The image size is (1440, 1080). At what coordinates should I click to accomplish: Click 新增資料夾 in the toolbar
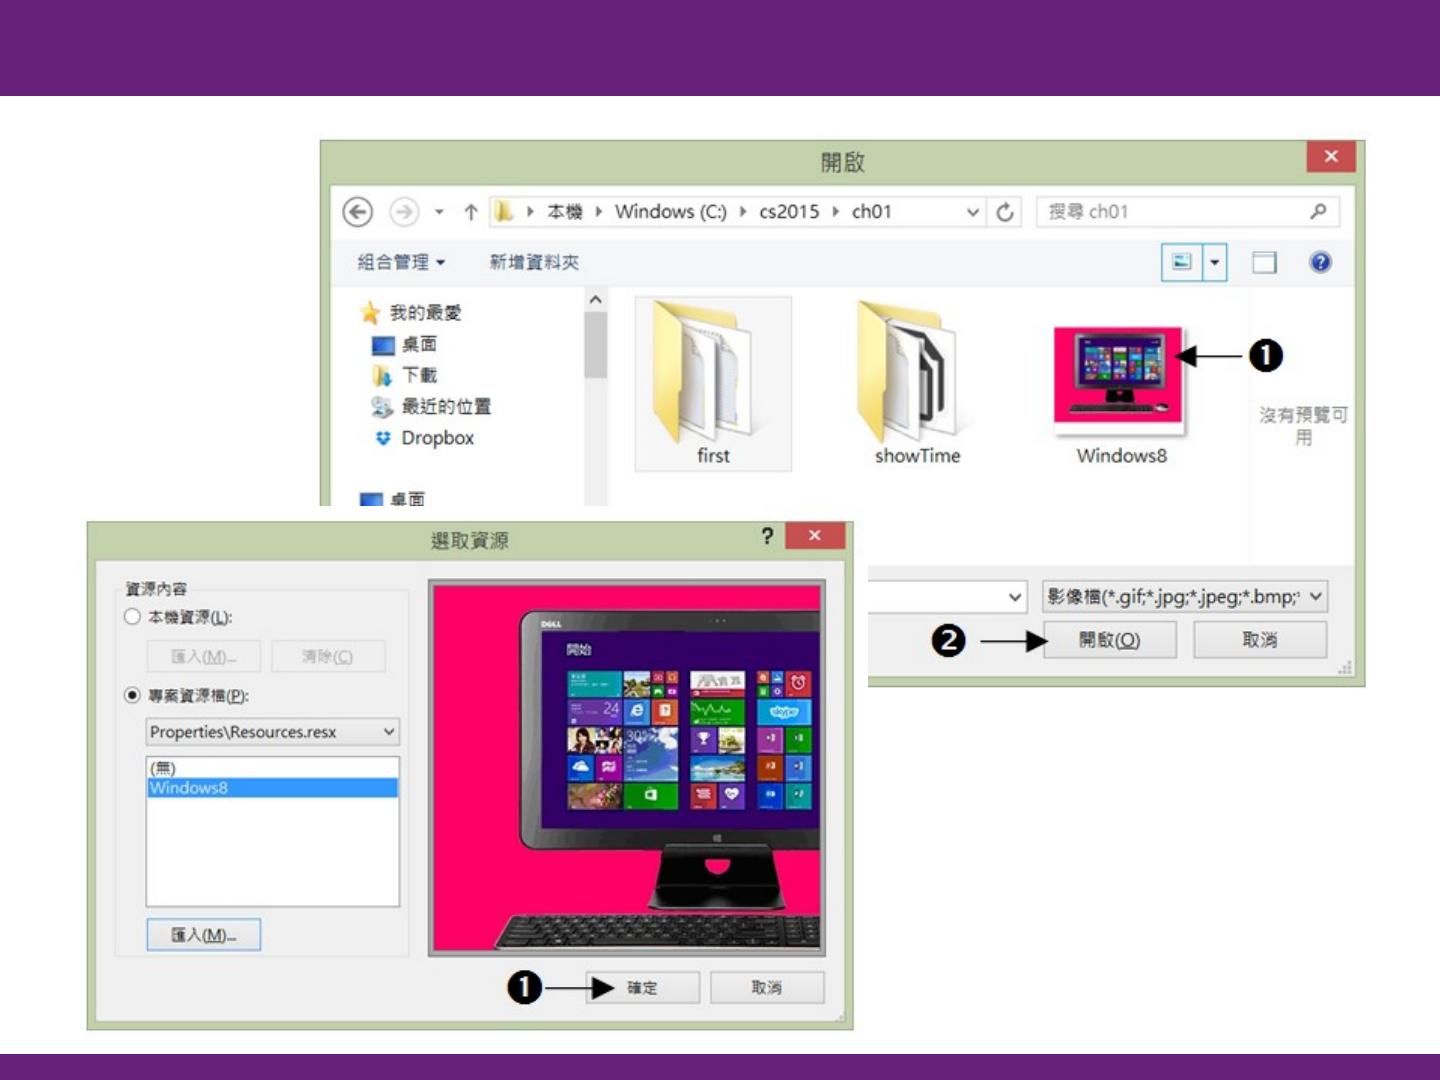[533, 262]
